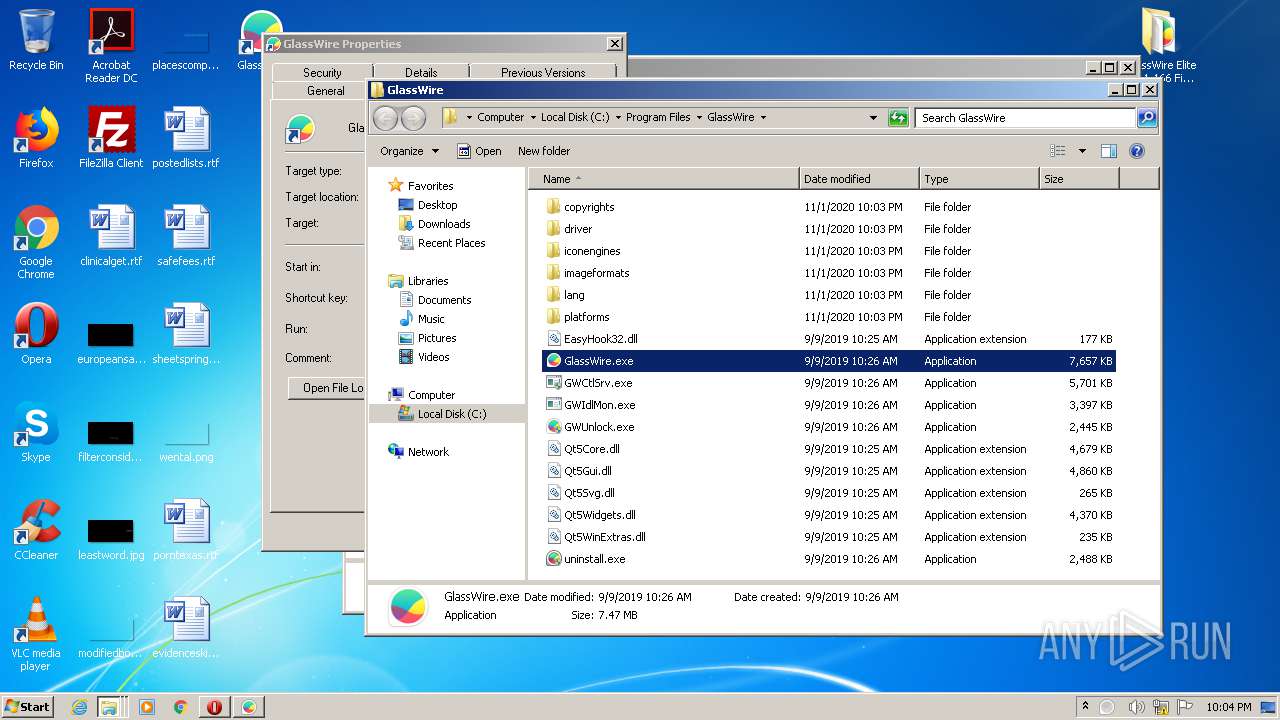
Task: Click the volume speaker tray icon
Action: click(x=1136, y=707)
